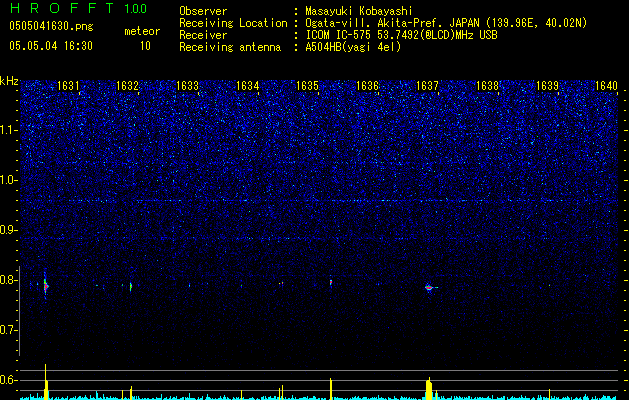Click the 0.8 kHz frequency label
The width and height of the screenshot is (629, 400).
(8, 280)
